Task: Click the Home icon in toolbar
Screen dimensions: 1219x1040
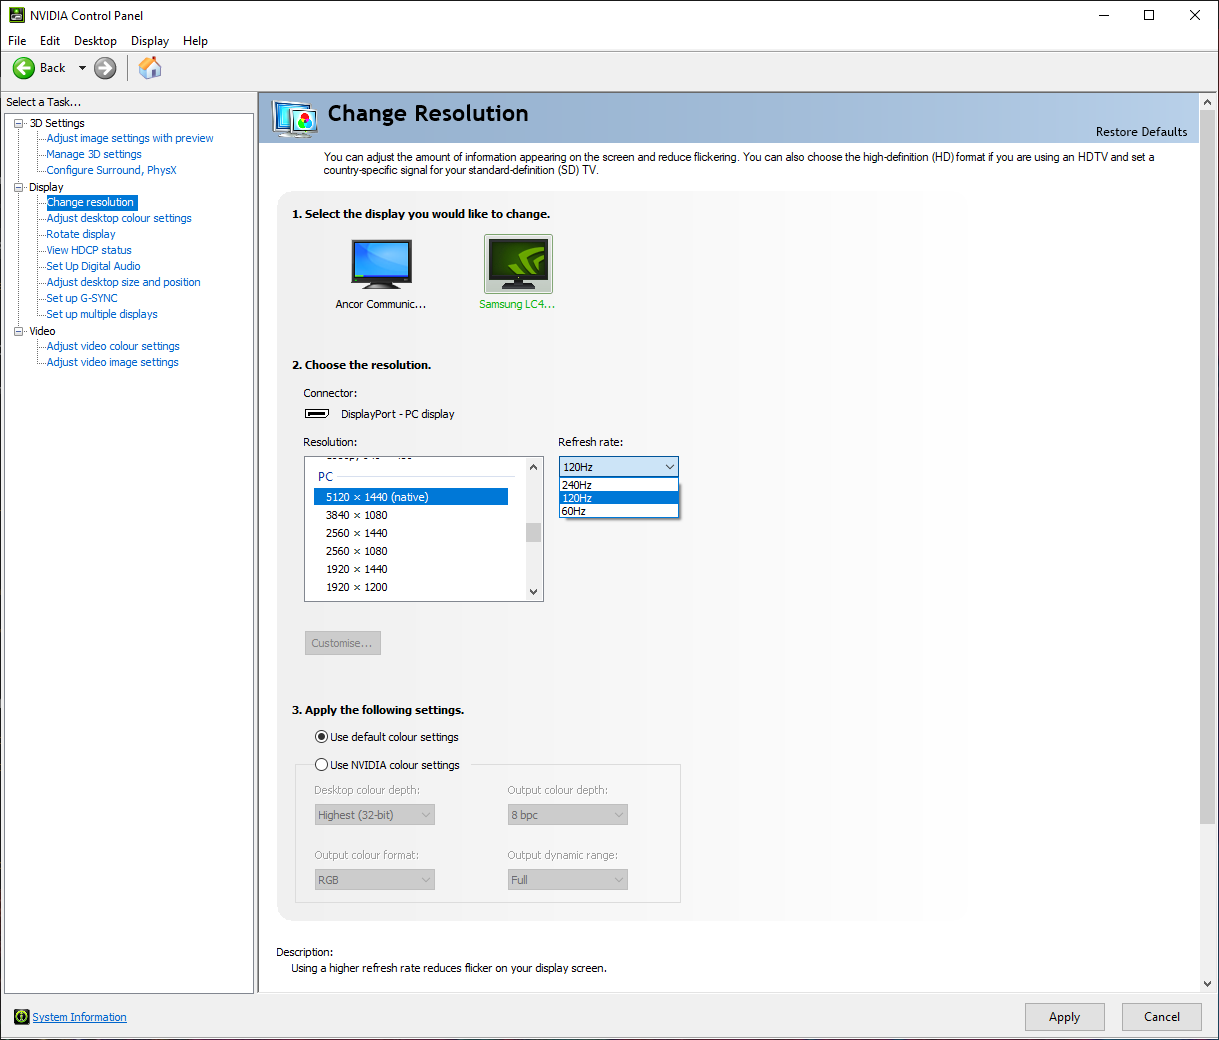Action: click(x=150, y=68)
